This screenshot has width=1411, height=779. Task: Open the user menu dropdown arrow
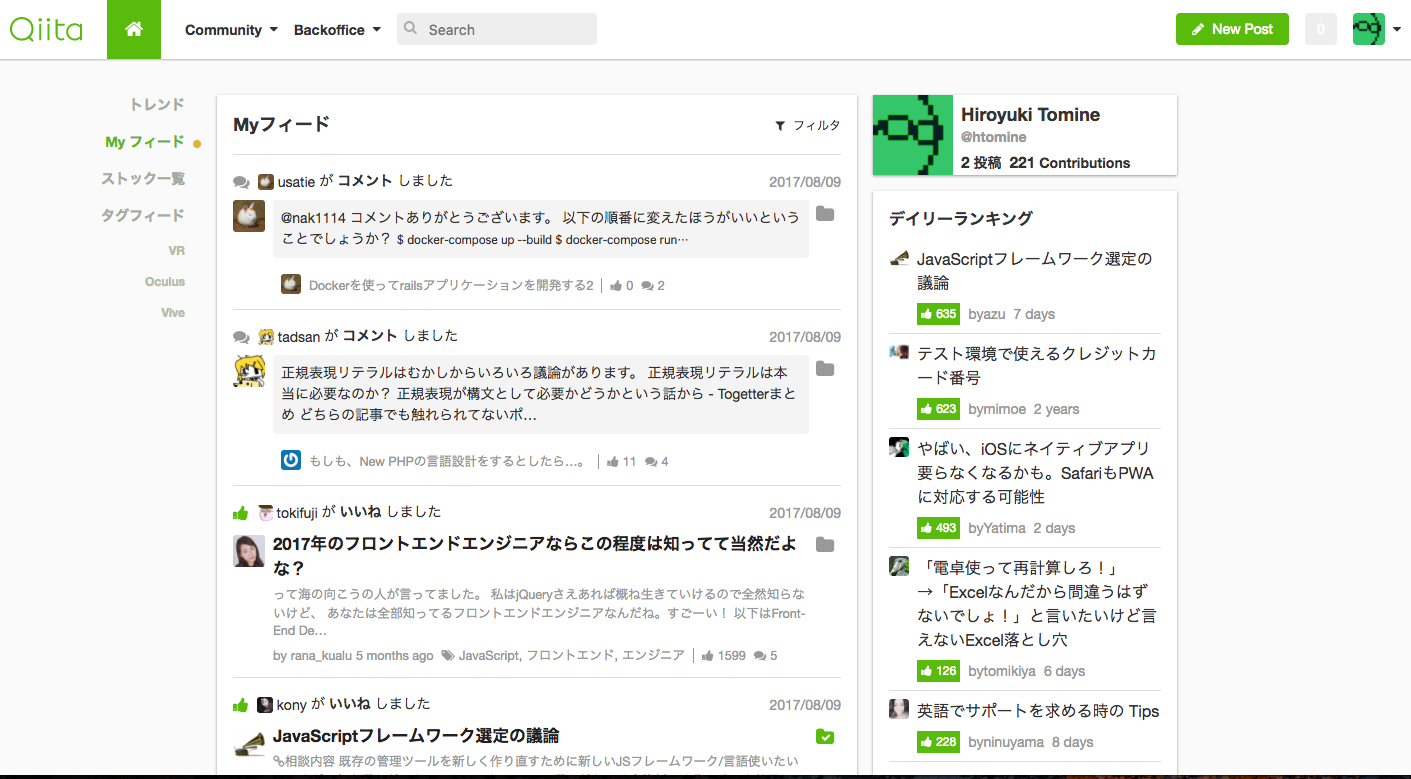[x=1396, y=30]
